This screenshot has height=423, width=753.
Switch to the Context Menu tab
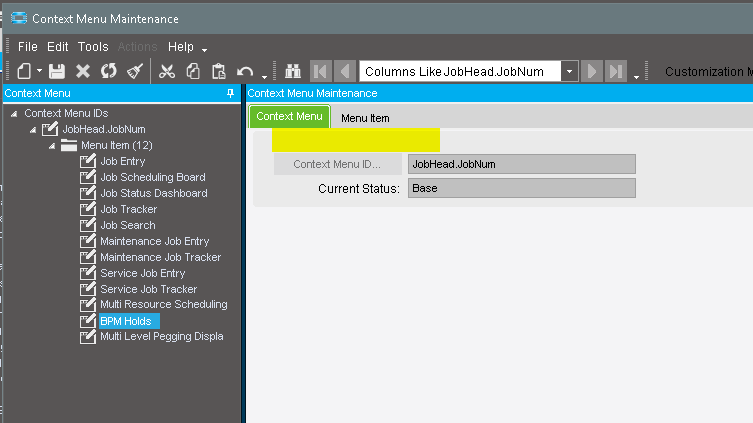289,117
